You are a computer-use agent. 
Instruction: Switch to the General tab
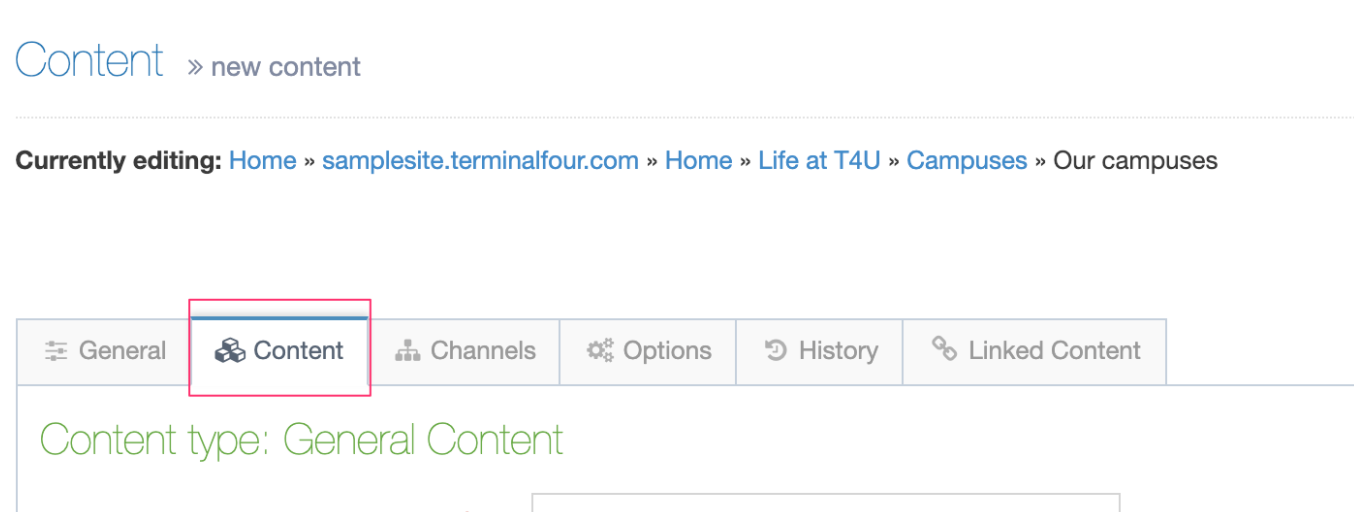pyautogui.click(x=103, y=351)
